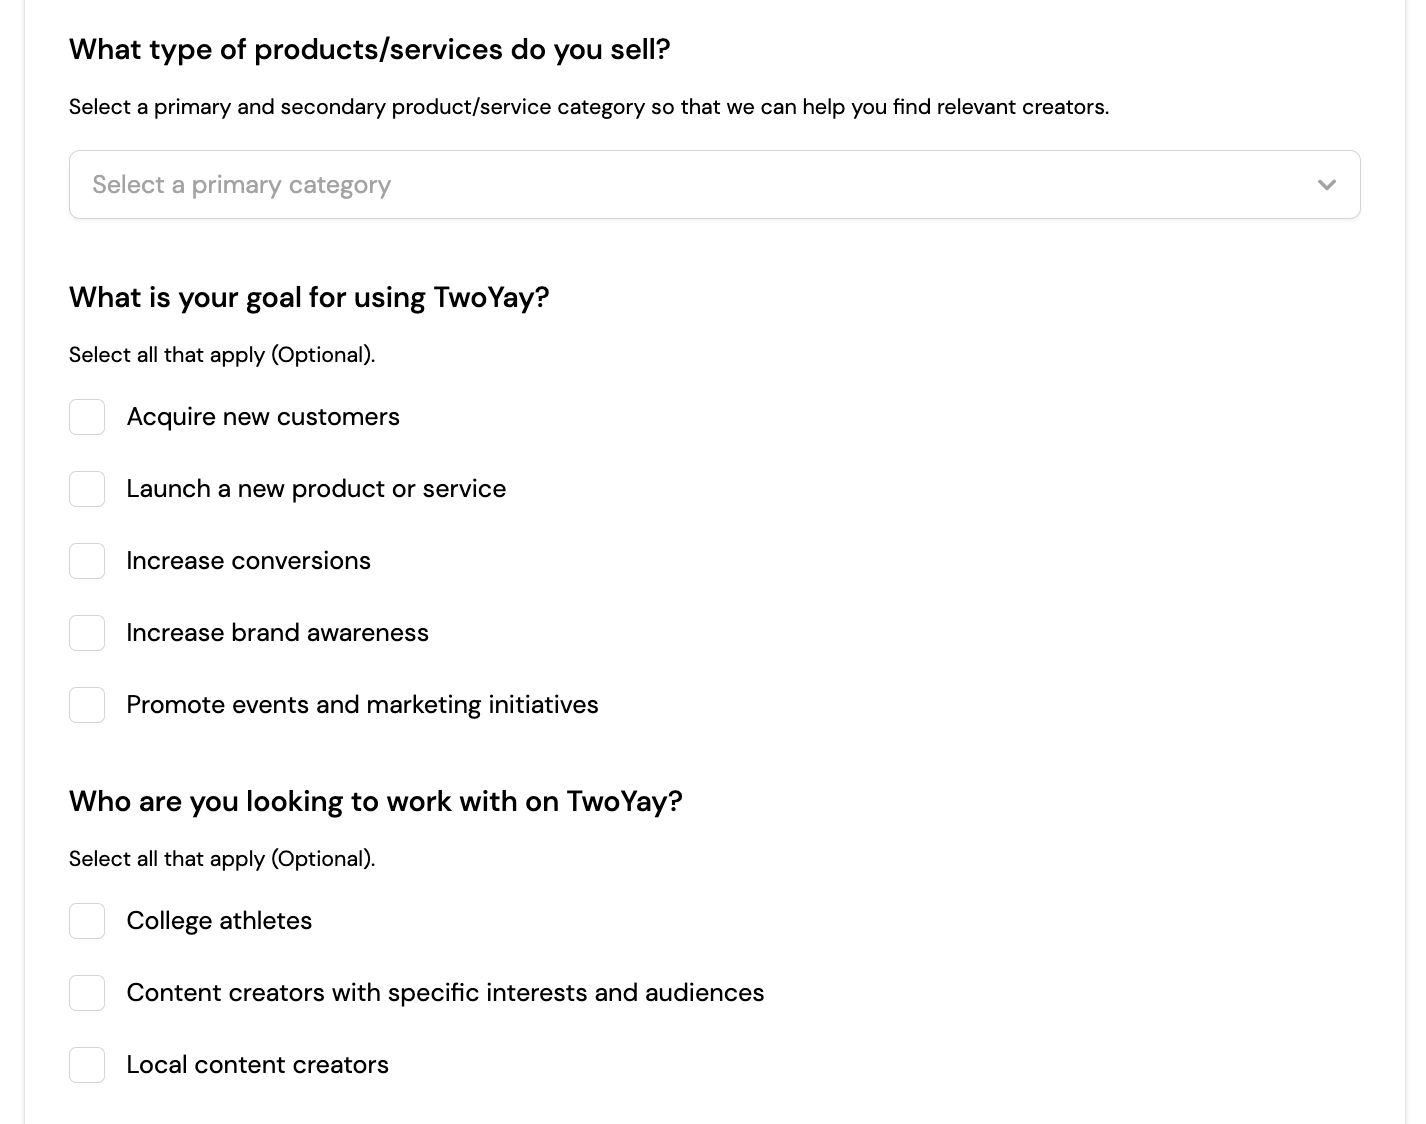Select Increase brand awareness checkbox
The image size is (1426, 1124).
click(x=87, y=633)
